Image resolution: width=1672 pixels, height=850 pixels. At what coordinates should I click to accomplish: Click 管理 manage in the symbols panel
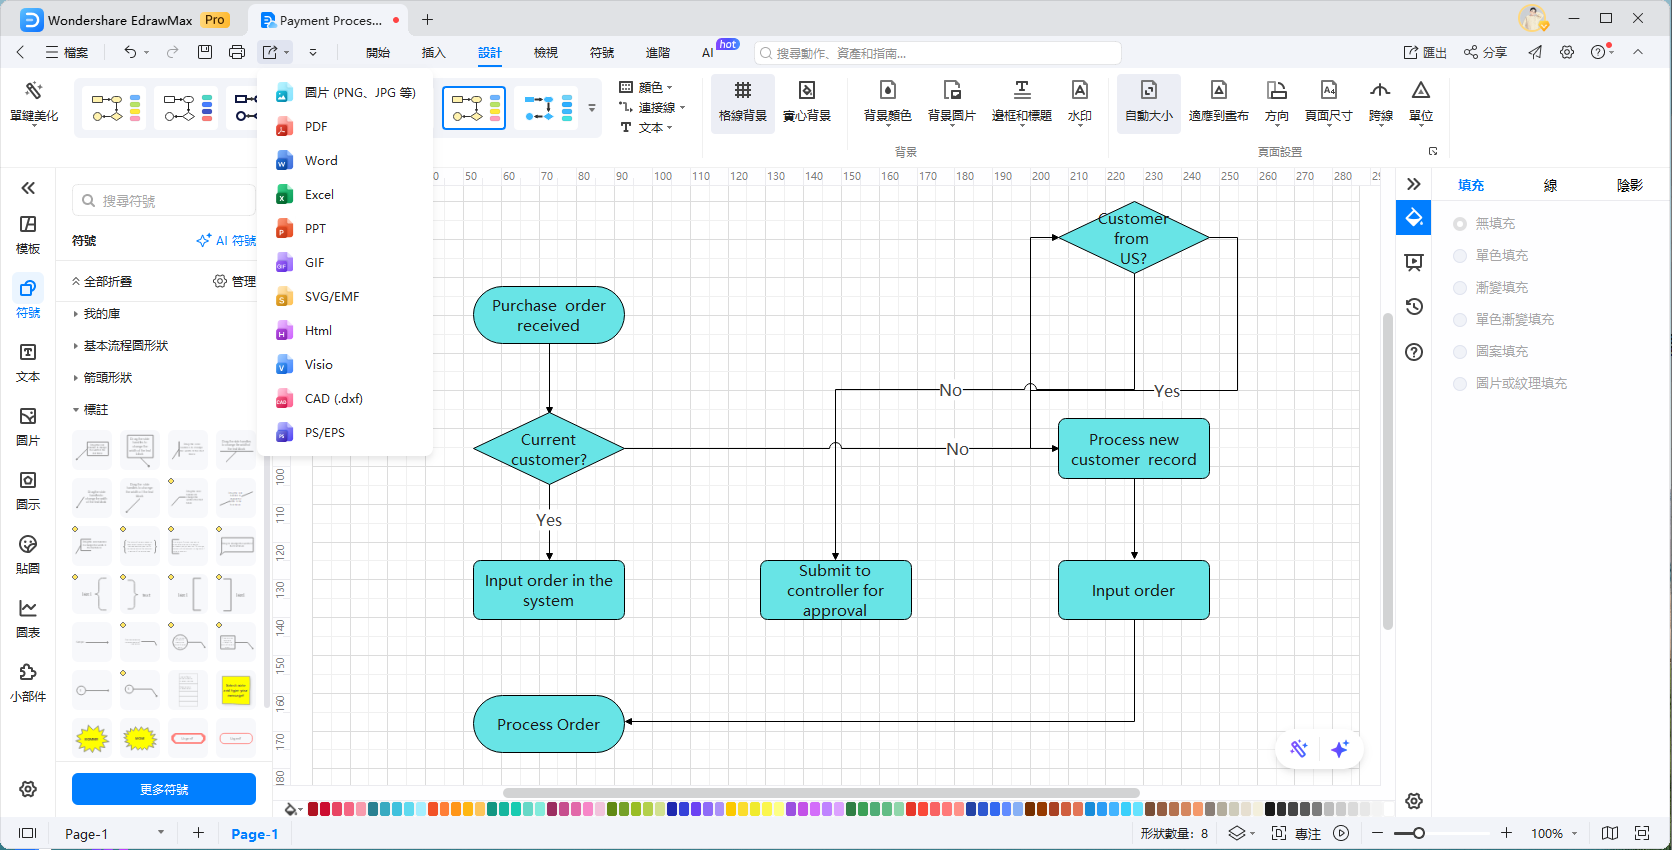235,282
